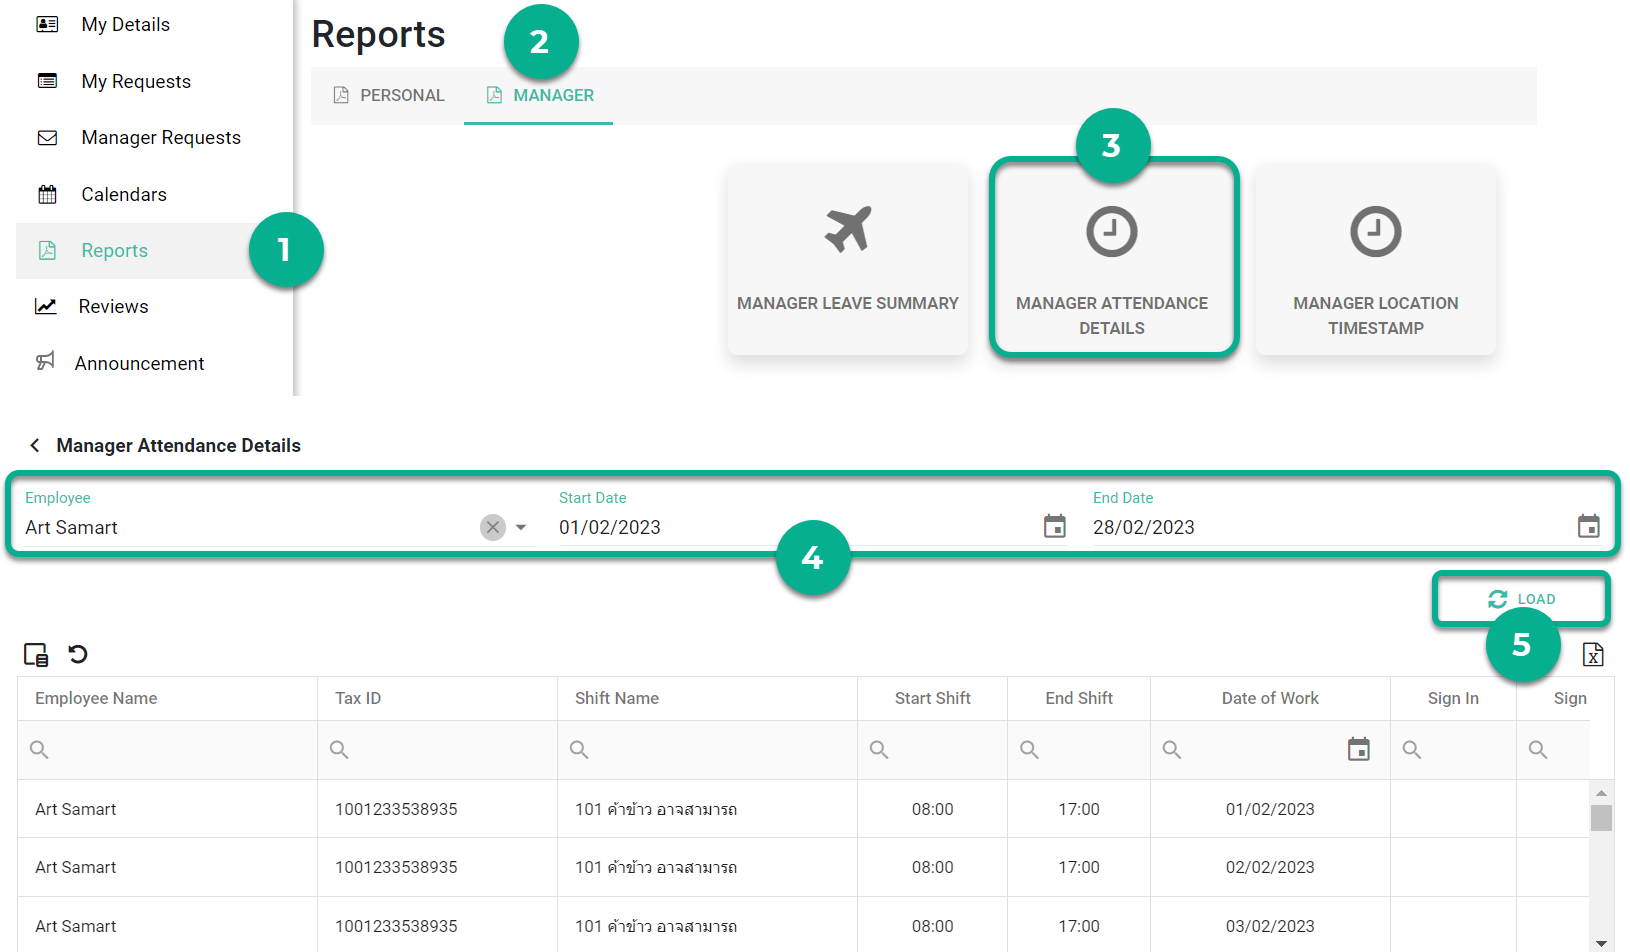
Task: Open the Start Date calendar picker
Action: tap(1055, 526)
